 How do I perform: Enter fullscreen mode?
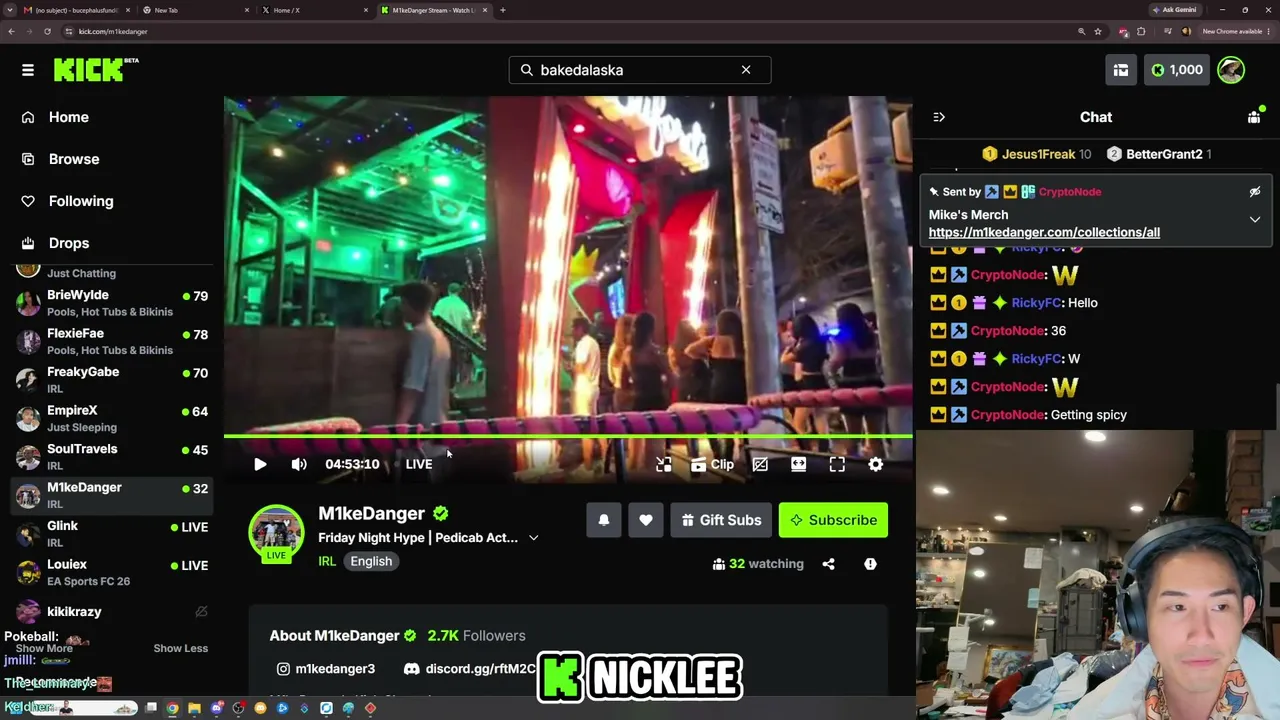(837, 464)
